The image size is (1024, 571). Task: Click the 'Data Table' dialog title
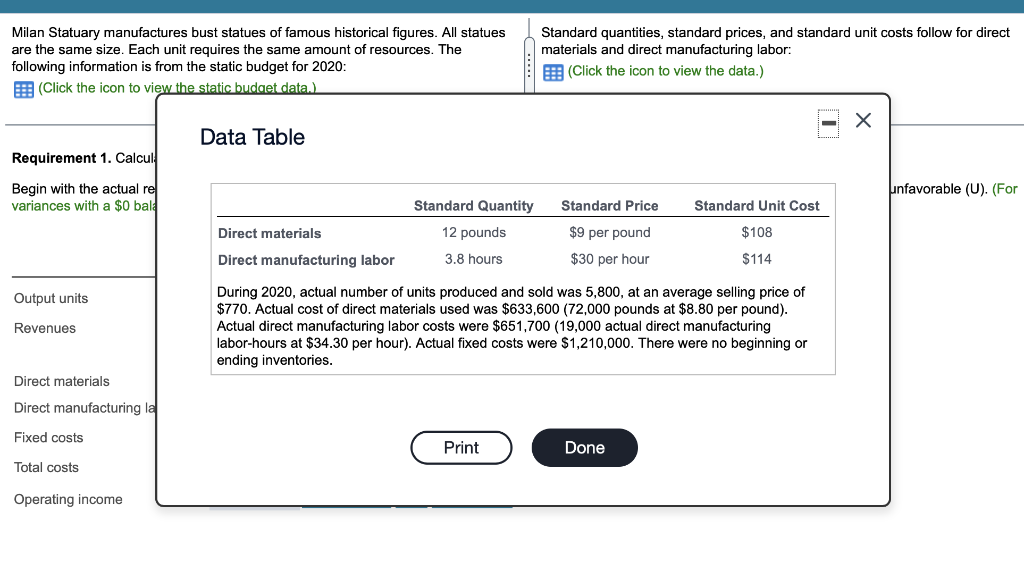coord(252,137)
